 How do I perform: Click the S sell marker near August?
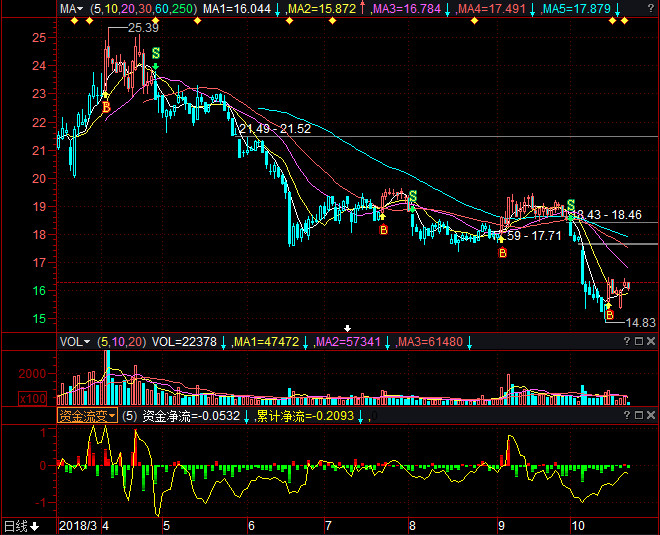(x=412, y=197)
